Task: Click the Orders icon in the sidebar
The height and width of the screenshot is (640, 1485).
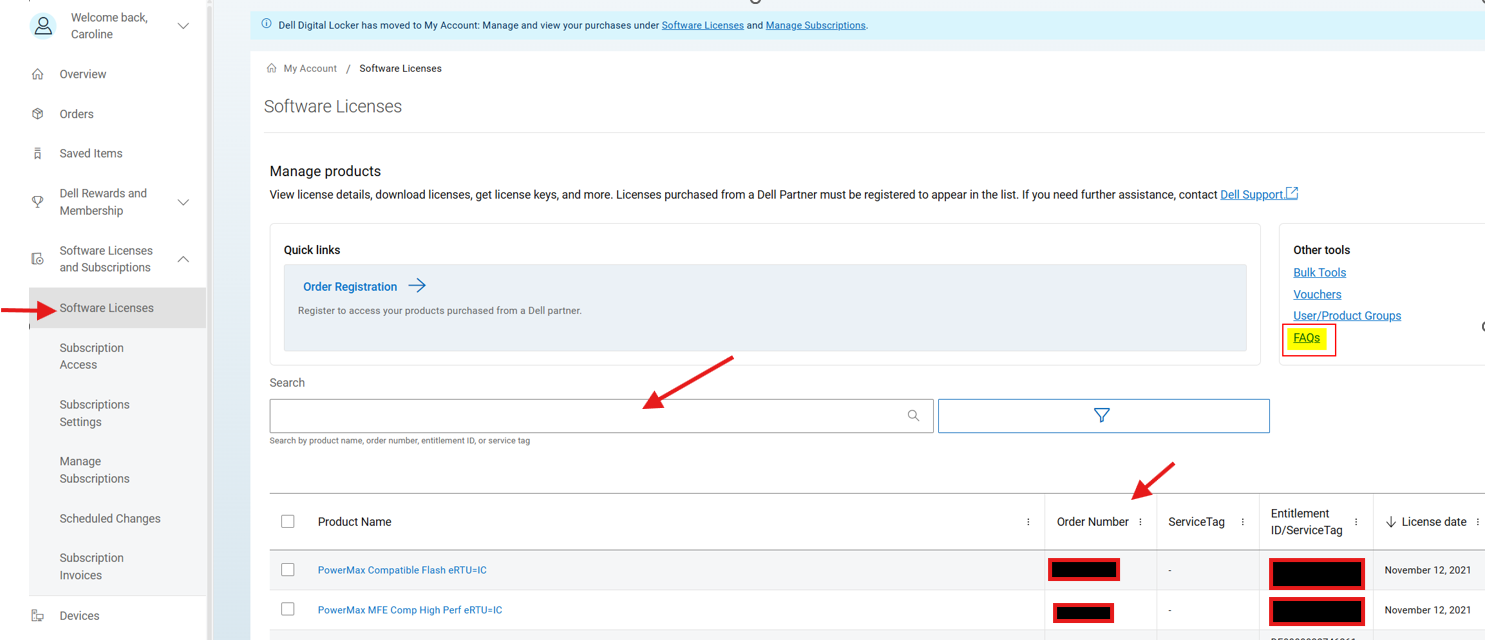Action: pos(39,113)
